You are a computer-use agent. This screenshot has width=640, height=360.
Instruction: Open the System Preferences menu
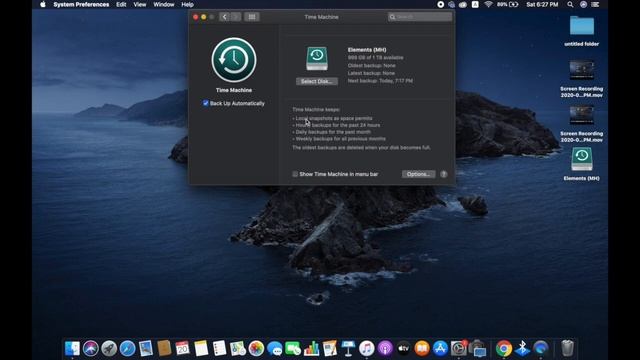tap(81, 4)
